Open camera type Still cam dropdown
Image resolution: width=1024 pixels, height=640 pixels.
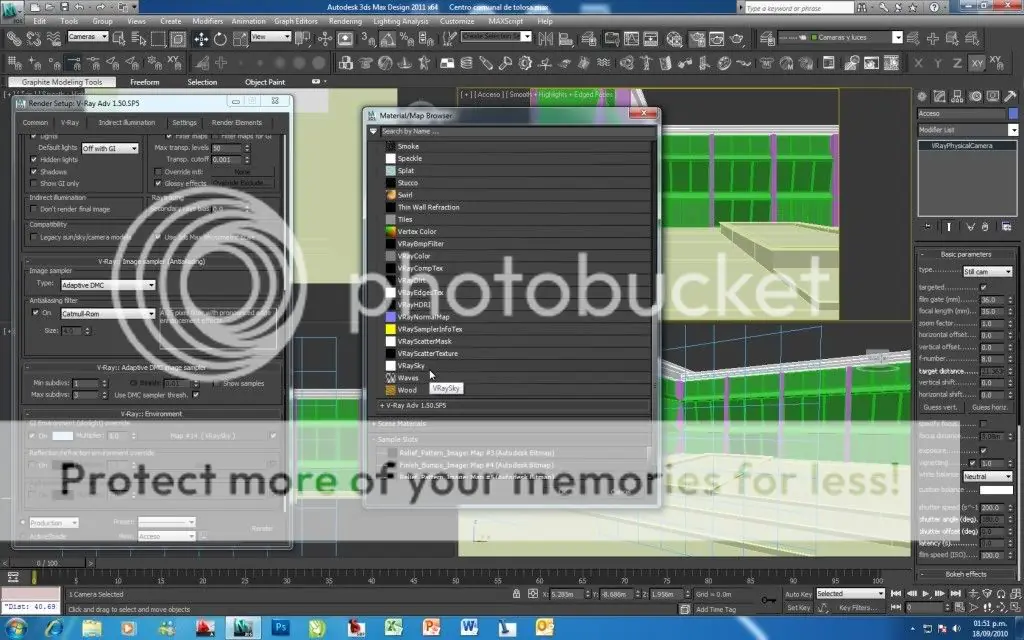pos(987,271)
